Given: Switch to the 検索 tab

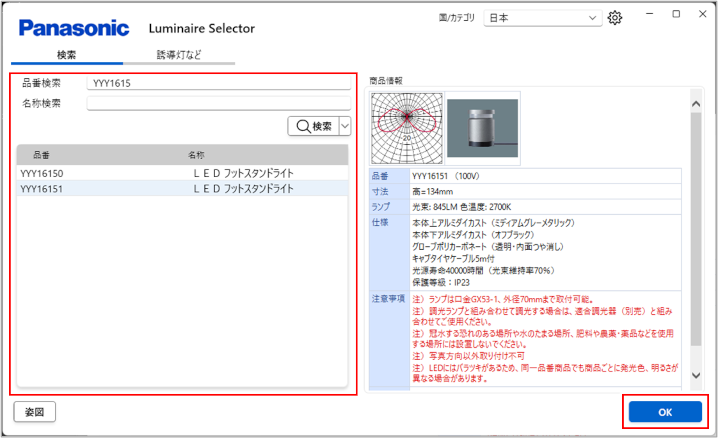Looking at the screenshot, I should click(x=67, y=54).
